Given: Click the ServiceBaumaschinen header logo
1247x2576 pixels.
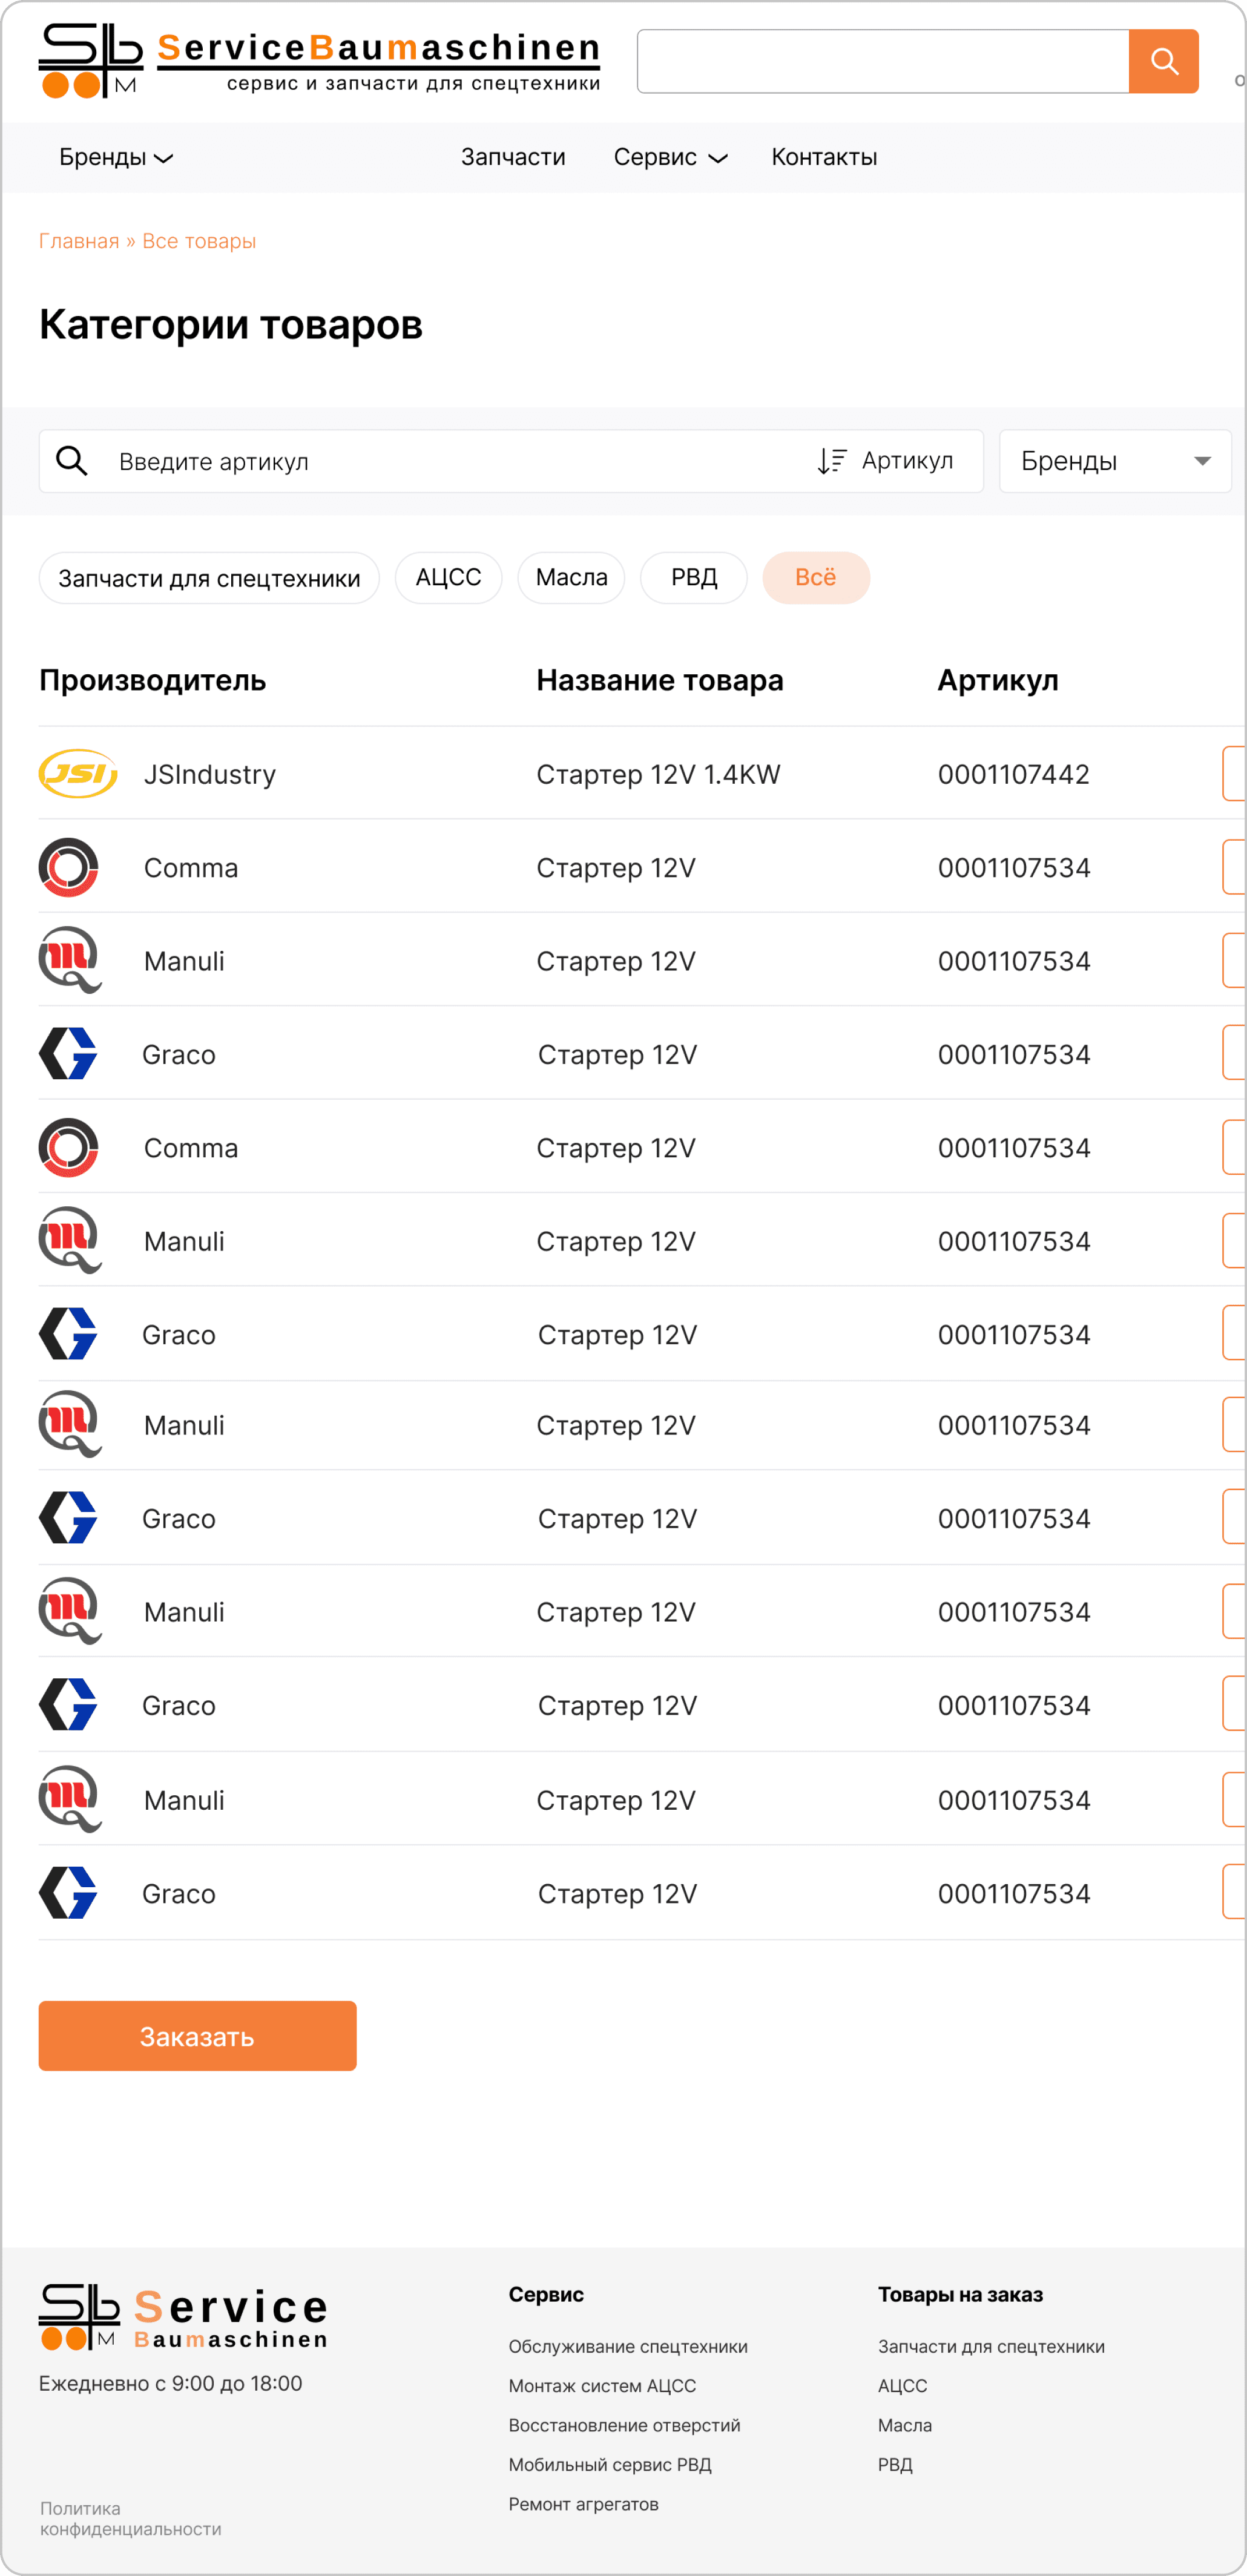Looking at the screenshot, I should (x=319, y=61).
